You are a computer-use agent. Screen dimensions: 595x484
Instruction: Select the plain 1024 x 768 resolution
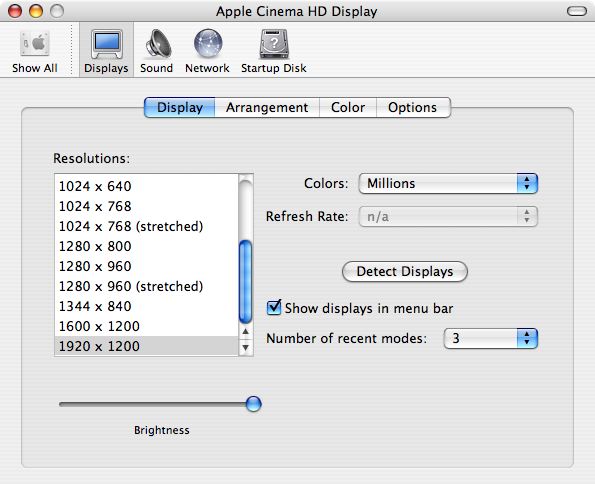[x=146, y=207]
